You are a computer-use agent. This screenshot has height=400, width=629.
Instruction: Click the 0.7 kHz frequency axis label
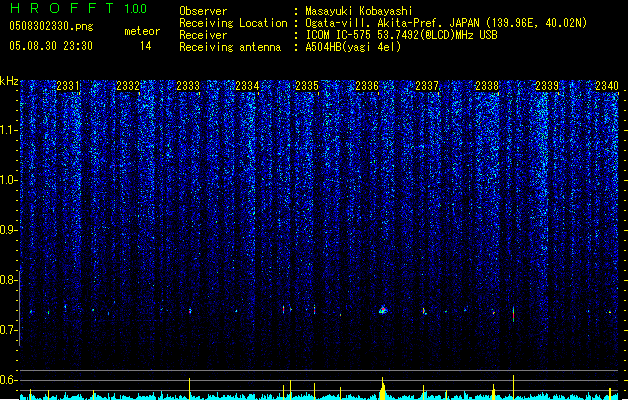click(9, 330)
